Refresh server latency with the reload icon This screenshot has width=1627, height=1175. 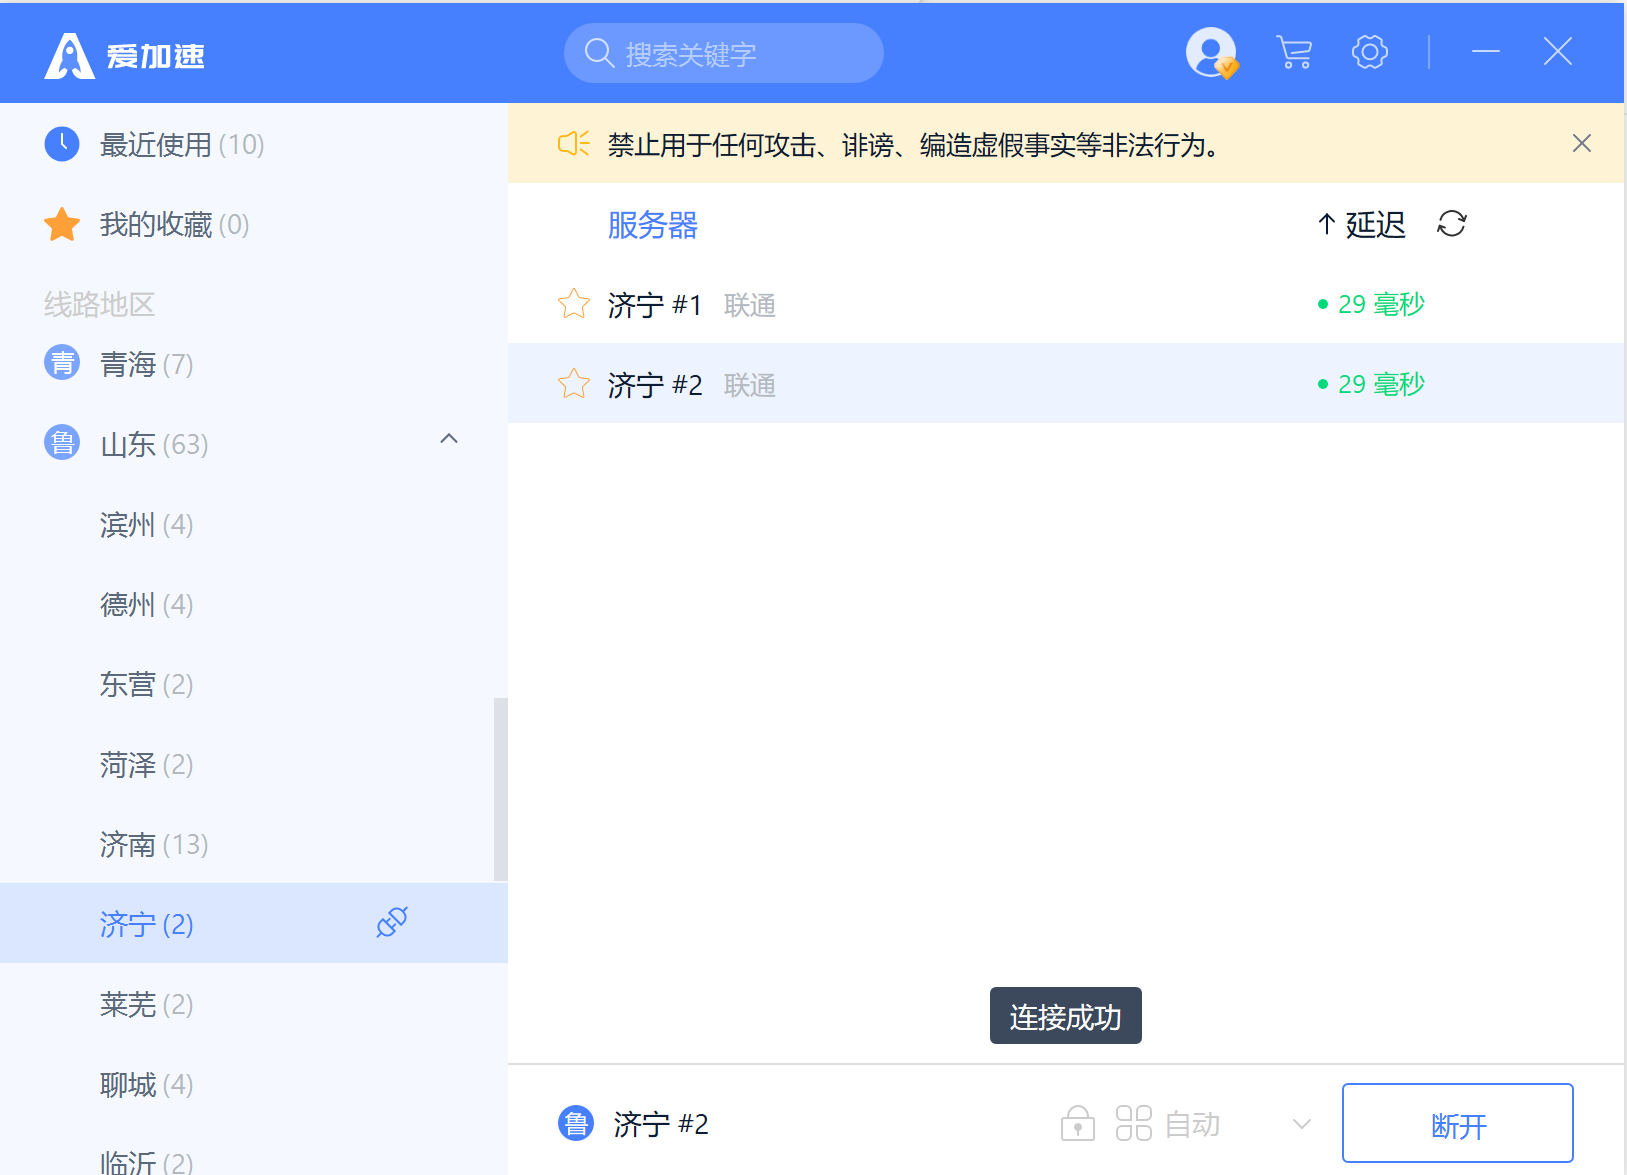click(1451, 224)
